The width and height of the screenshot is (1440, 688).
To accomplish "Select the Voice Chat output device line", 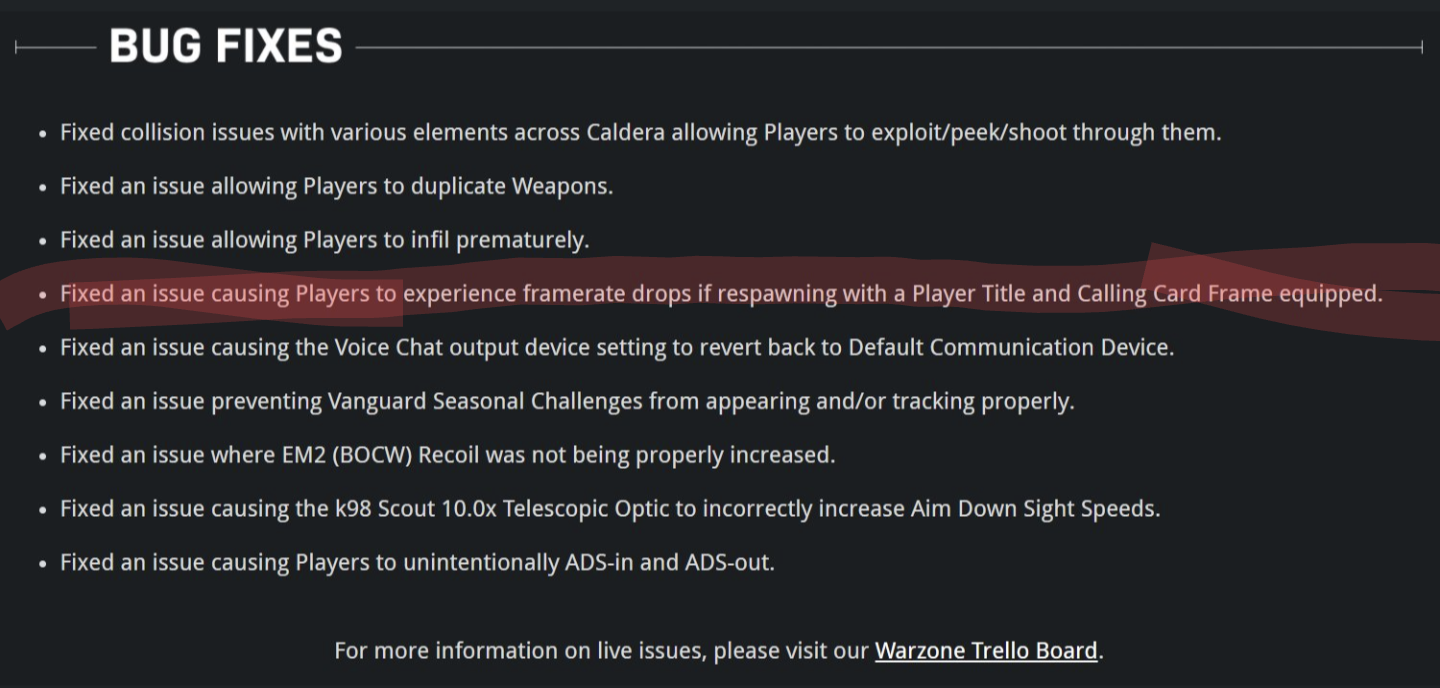I will pyautogui.click(x=617, y=348).
